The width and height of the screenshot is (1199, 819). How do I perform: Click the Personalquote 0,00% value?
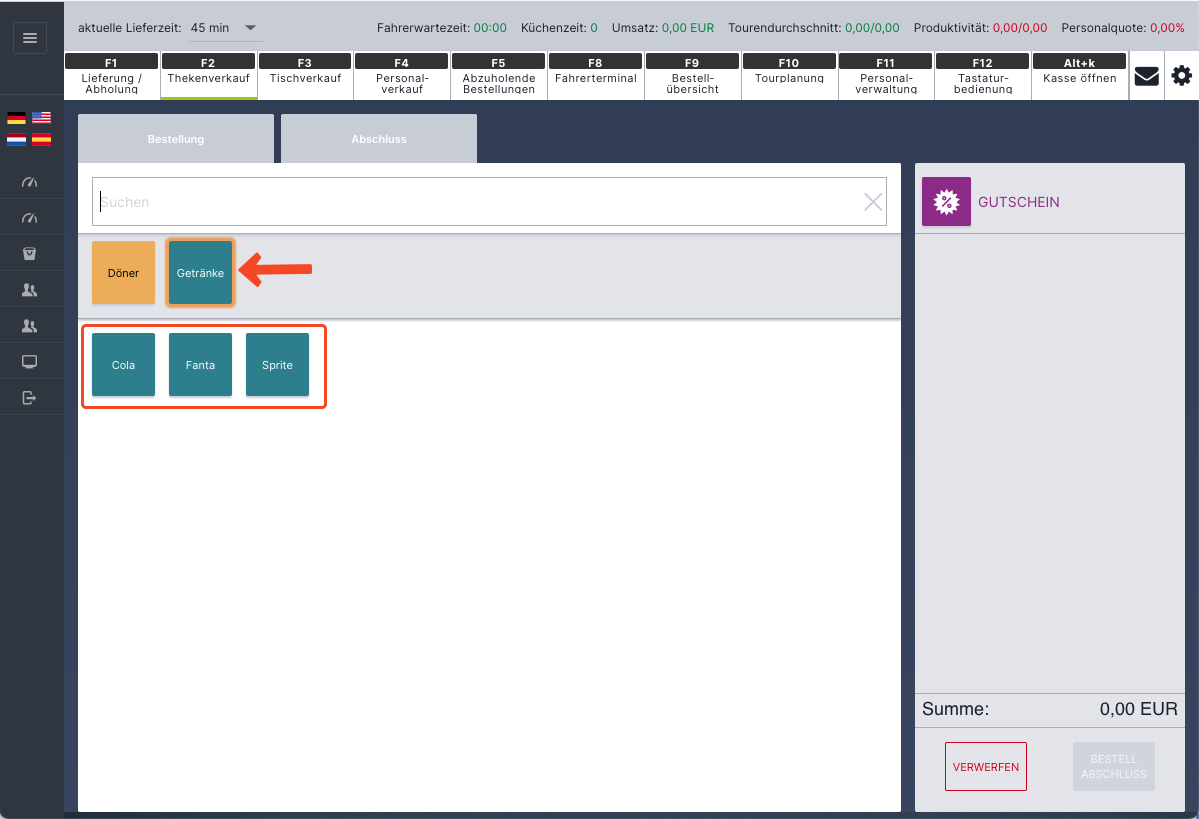pyautogui.click(x=1168, y=28)
